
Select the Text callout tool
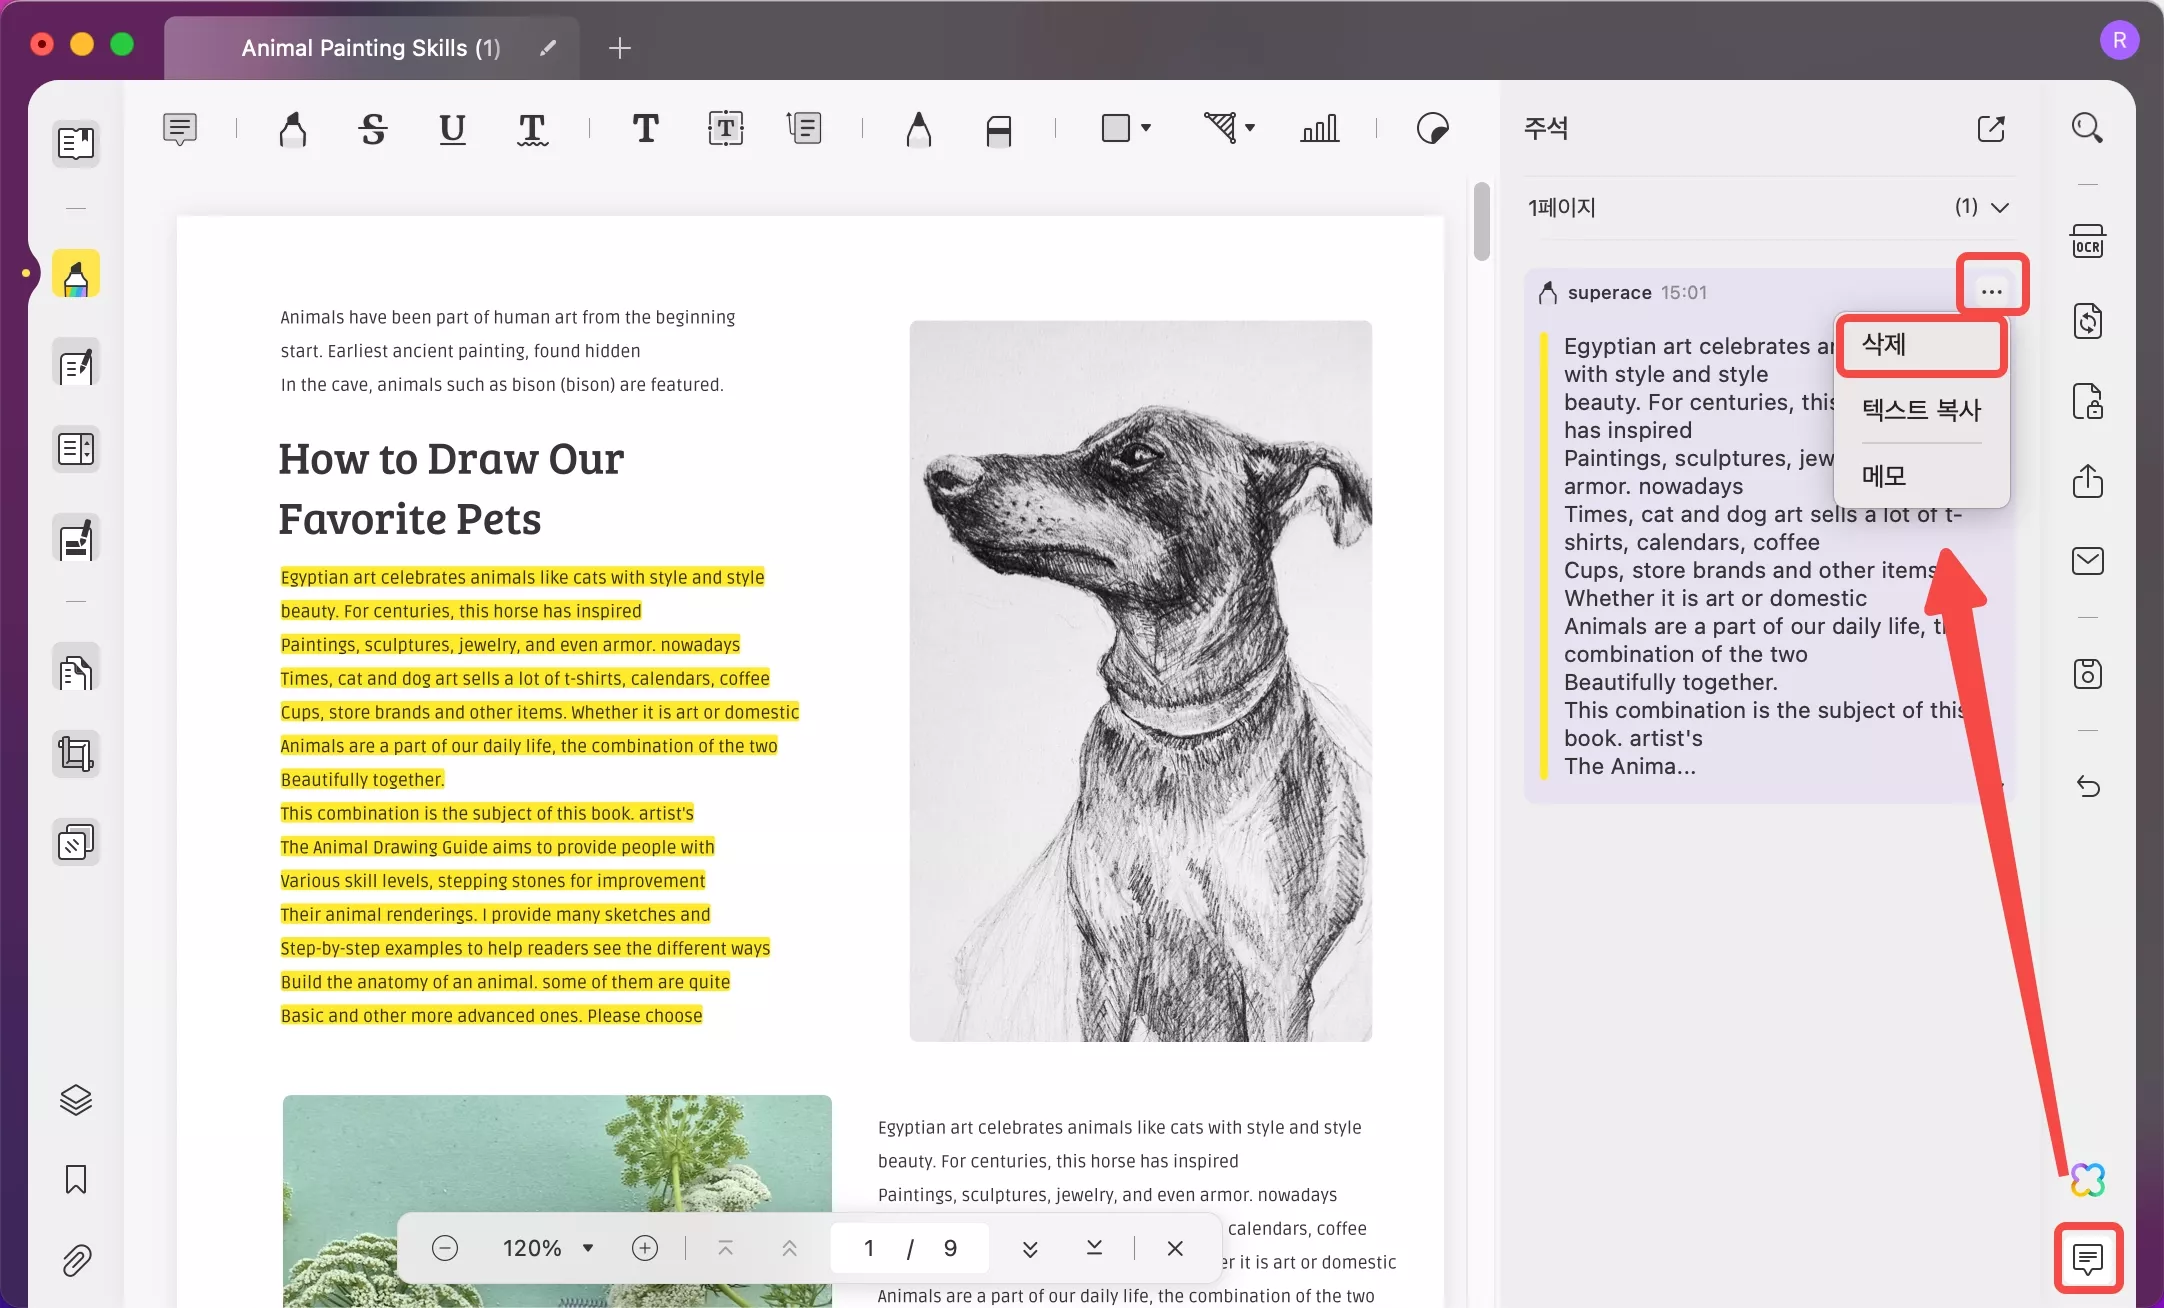[804, 128]
